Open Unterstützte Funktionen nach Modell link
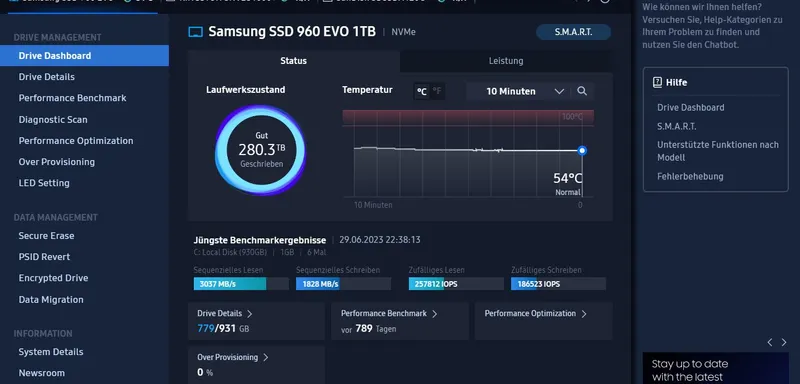The height and width of the screenshot is (384, 800). [718, 151]
